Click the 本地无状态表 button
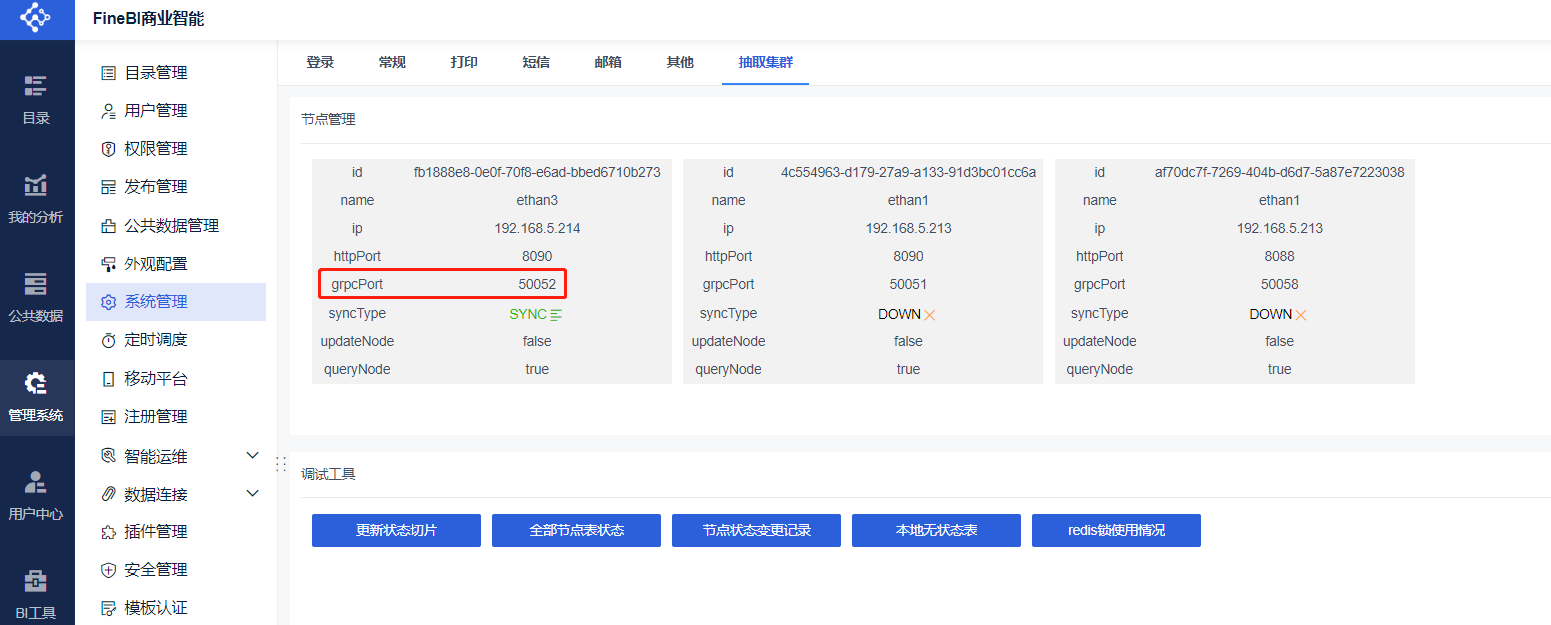1551x625 pixels. click(936, 530)
